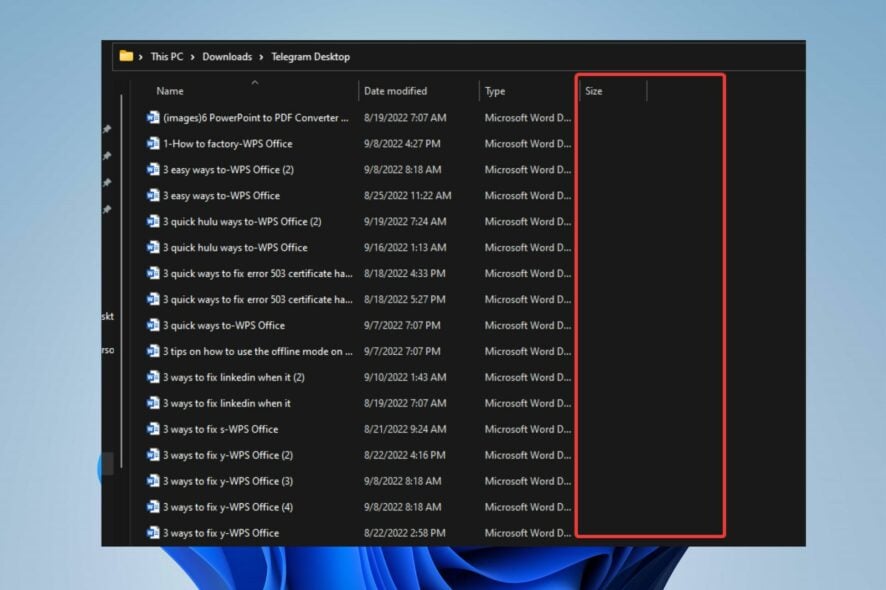Click the date '9/19/2022 7:24 AM'
The width and height of the screenshot is (886, 590).
point(405,222)
